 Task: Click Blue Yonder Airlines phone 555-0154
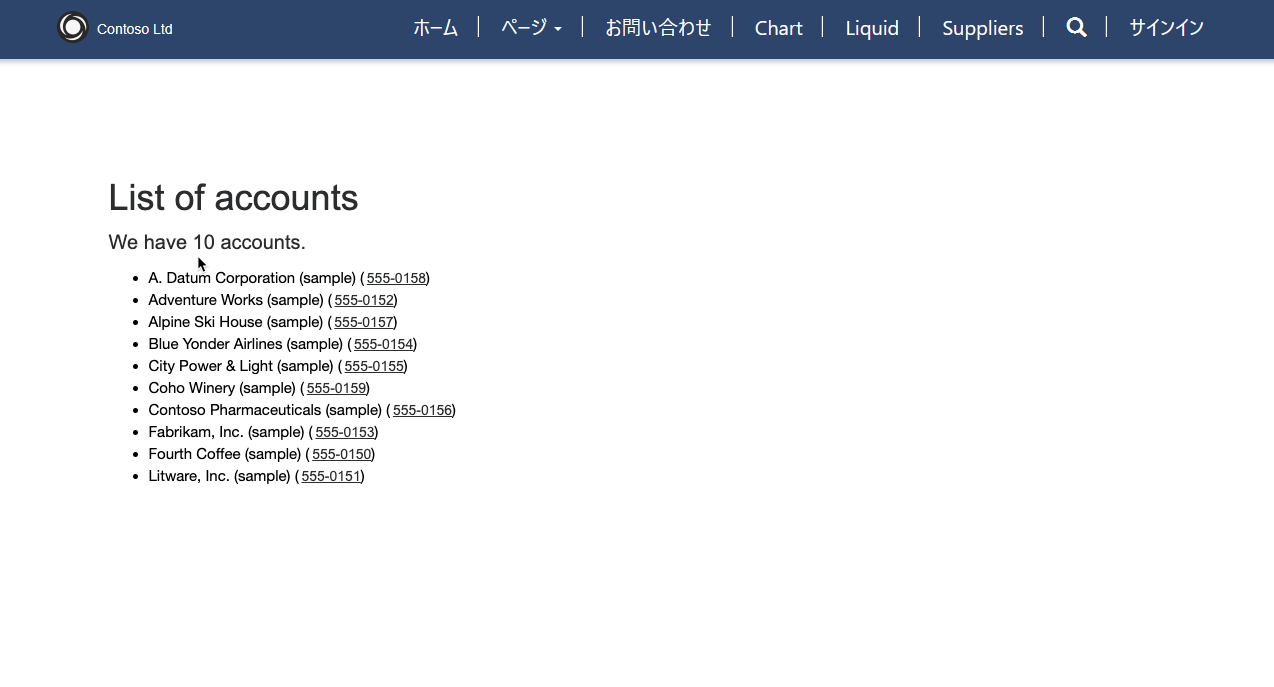tap(384, 344)
